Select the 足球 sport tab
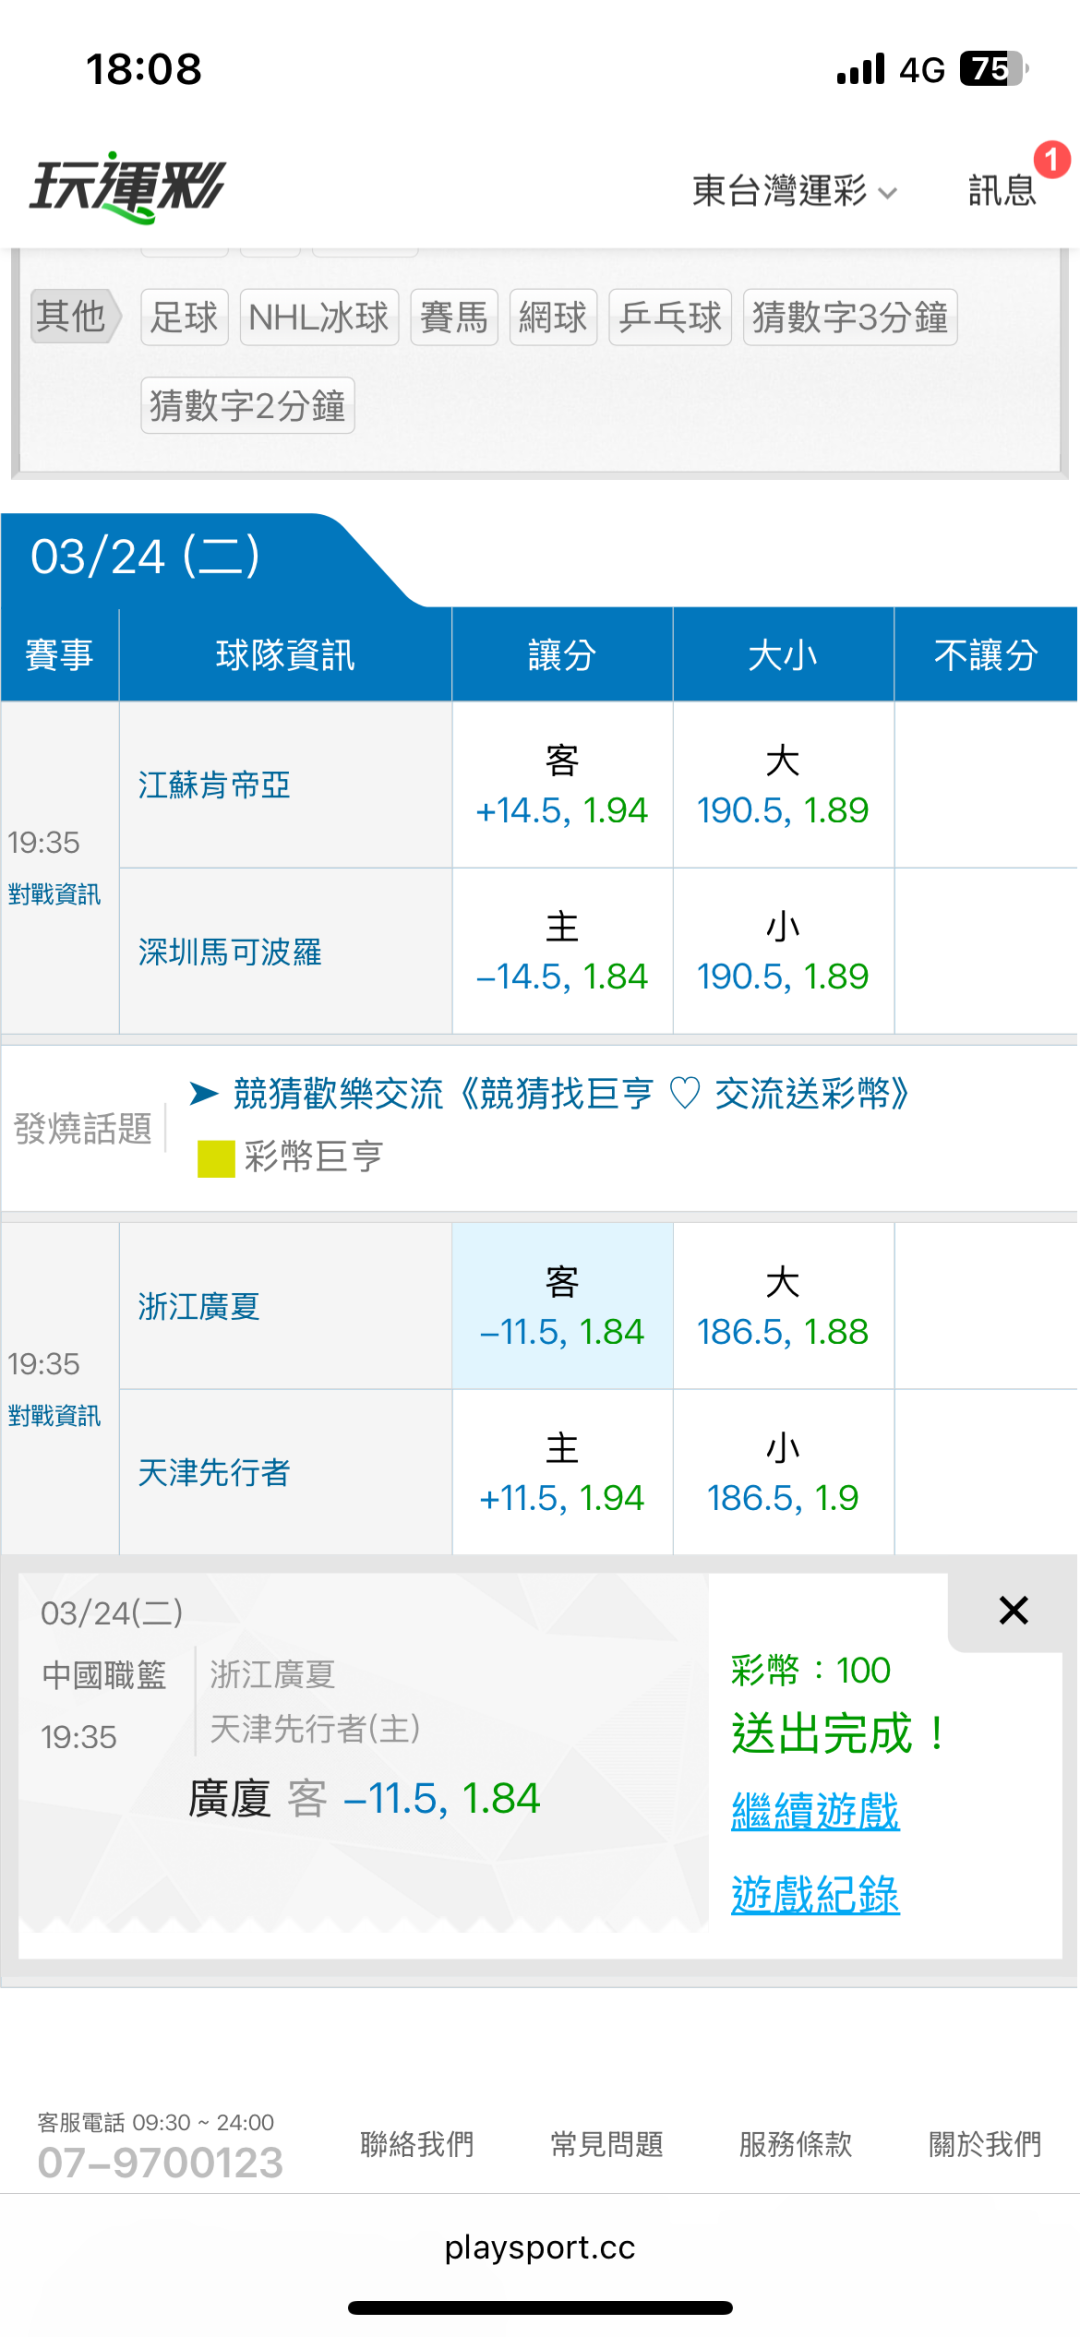 (x=184, y=317)
